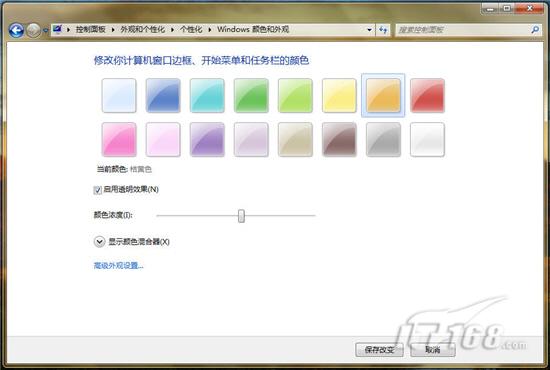Choose the lime green color swatch
The image size is (550, 370).
click(x=295, y=95)
